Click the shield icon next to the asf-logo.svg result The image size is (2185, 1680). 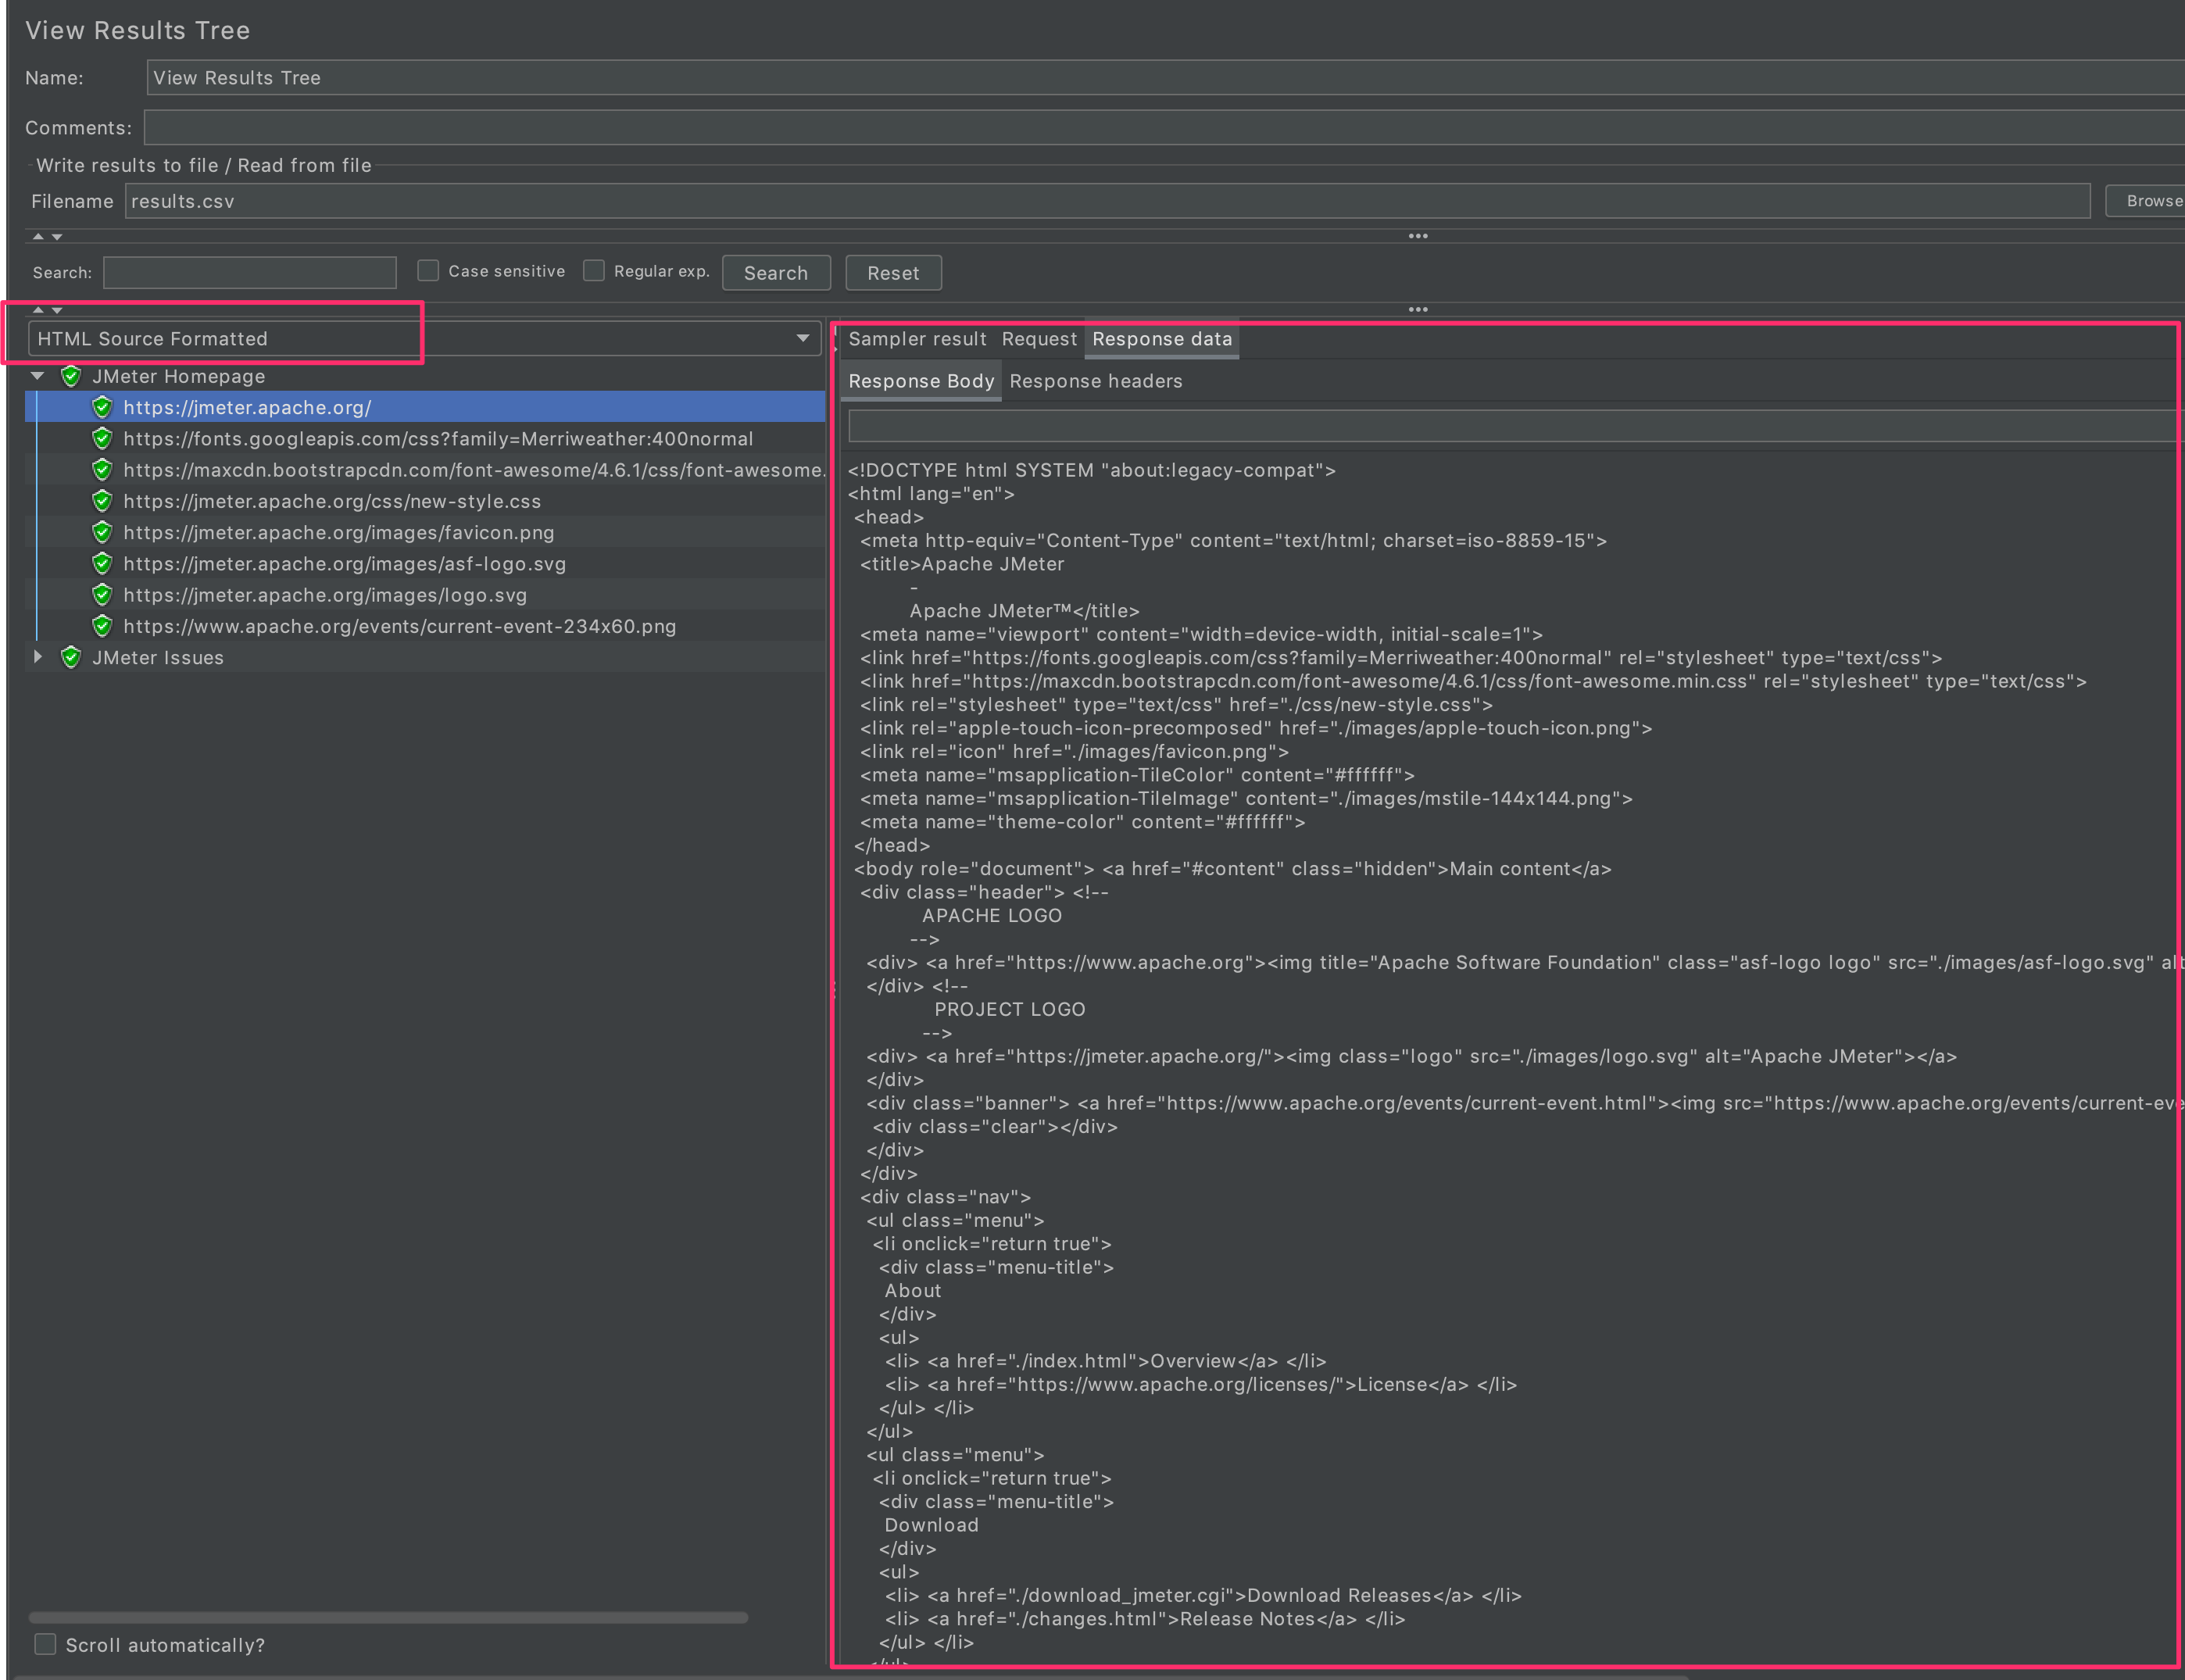click(103, 563)
